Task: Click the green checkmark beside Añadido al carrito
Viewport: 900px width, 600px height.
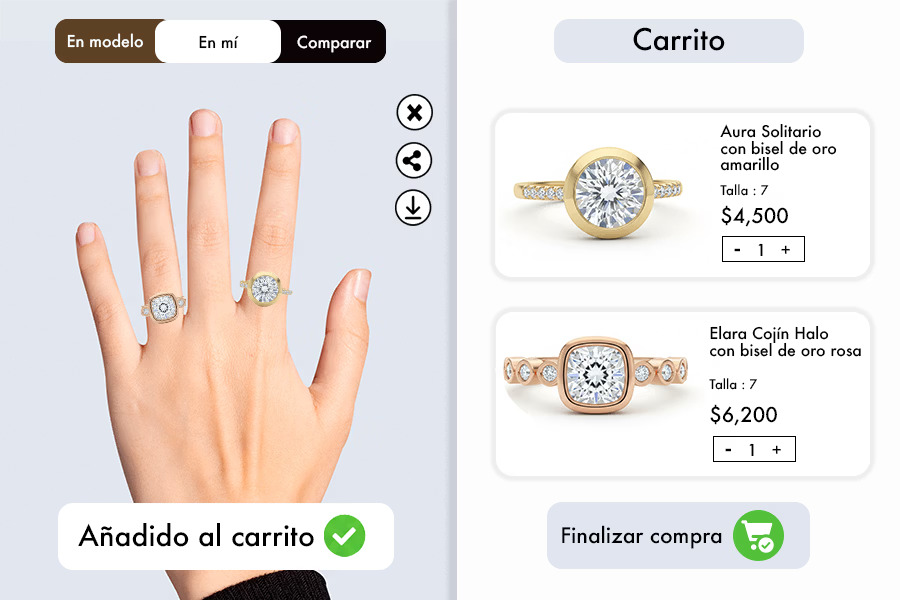Action: click(344, 536)
